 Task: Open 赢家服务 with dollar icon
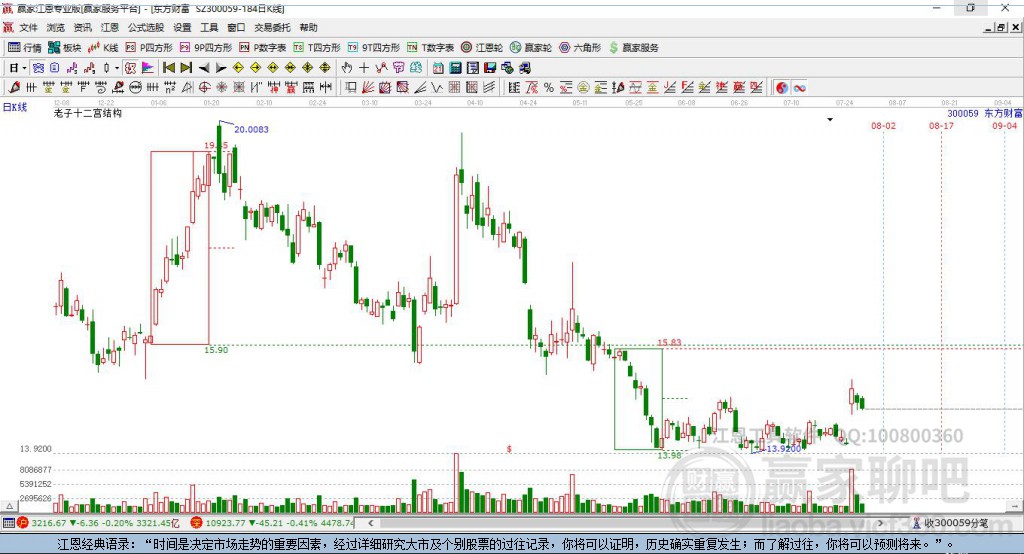[x=633, y=48]
